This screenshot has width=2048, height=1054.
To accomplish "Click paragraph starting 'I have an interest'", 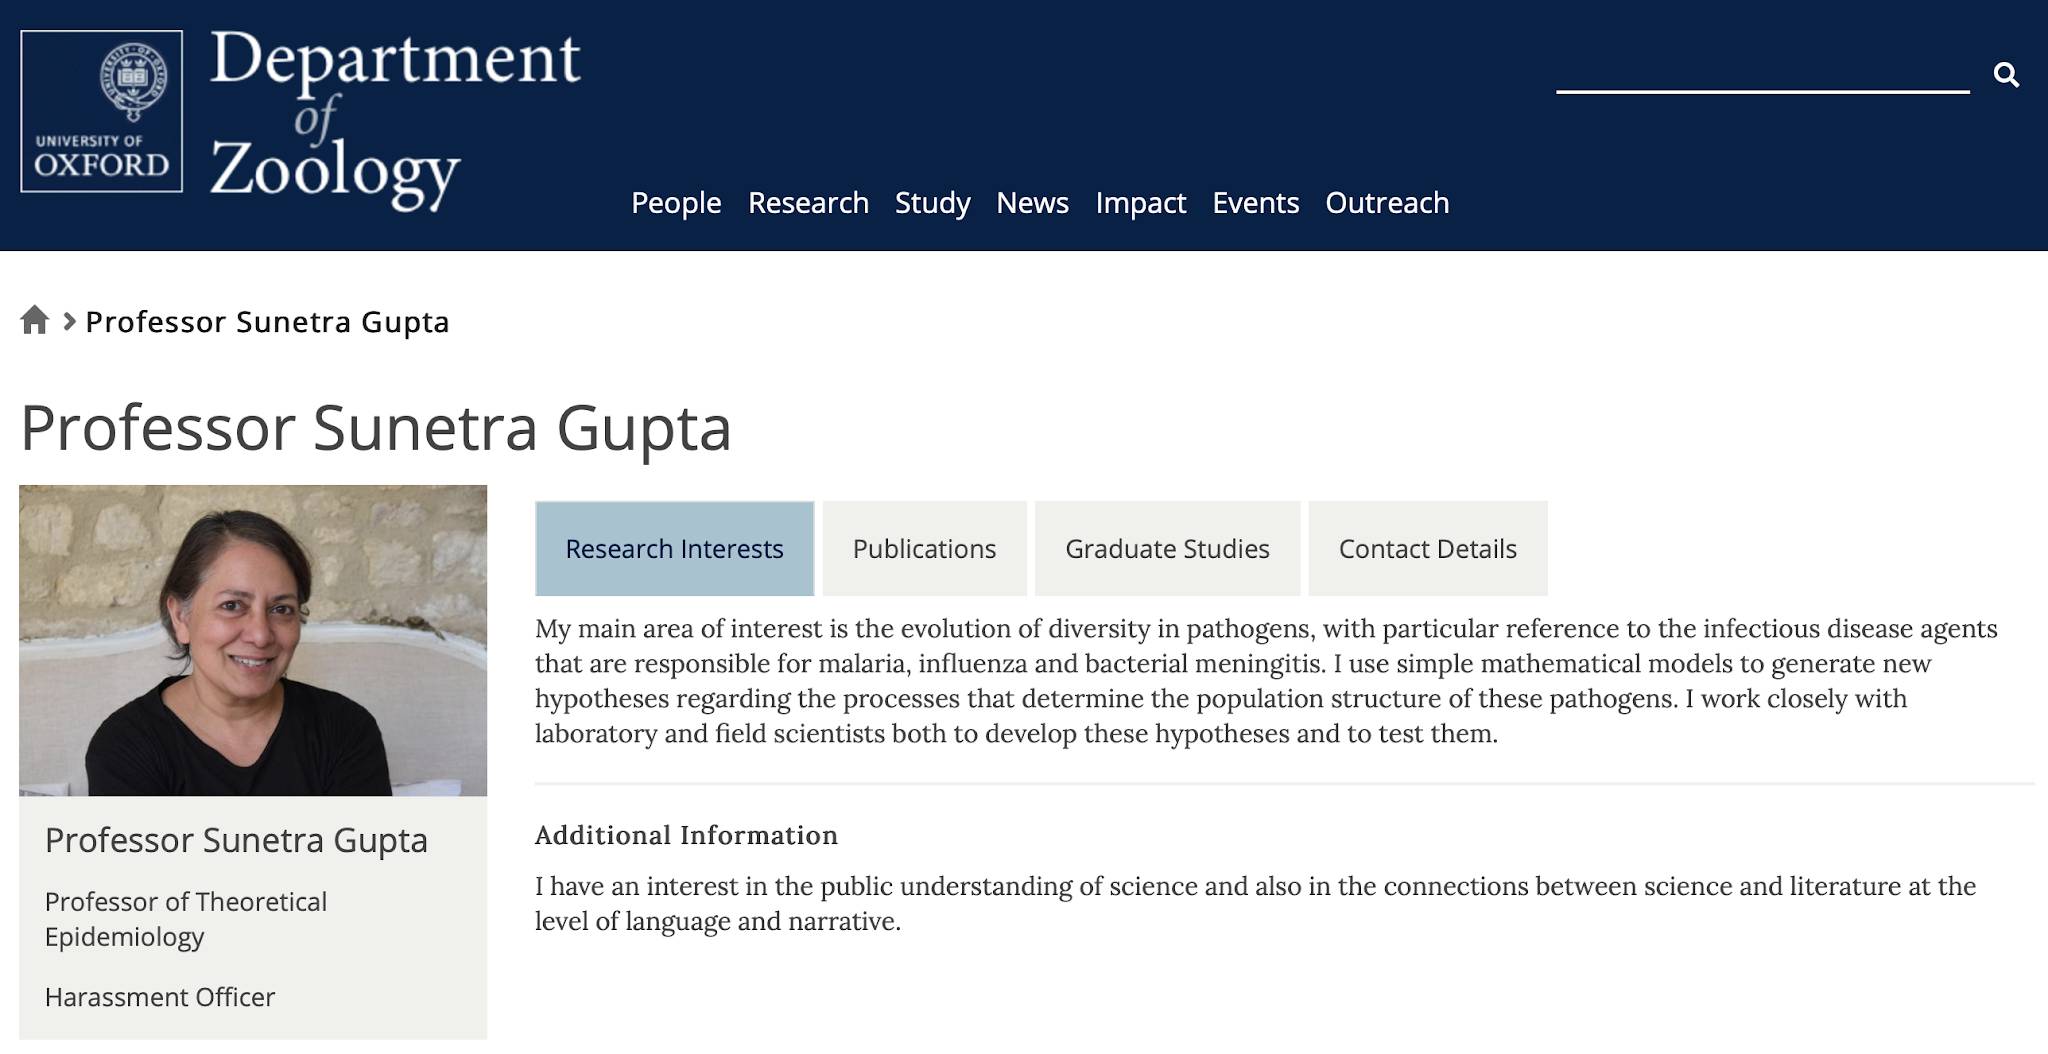I will click(1255, 904).
